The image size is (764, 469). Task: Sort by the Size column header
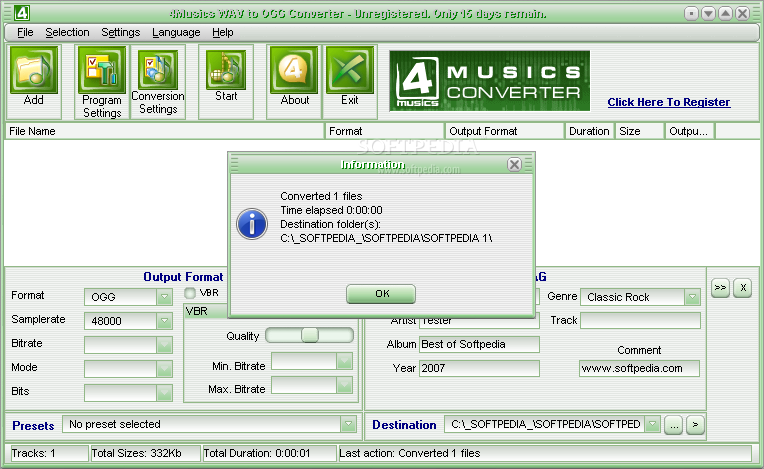pos(639,131)
